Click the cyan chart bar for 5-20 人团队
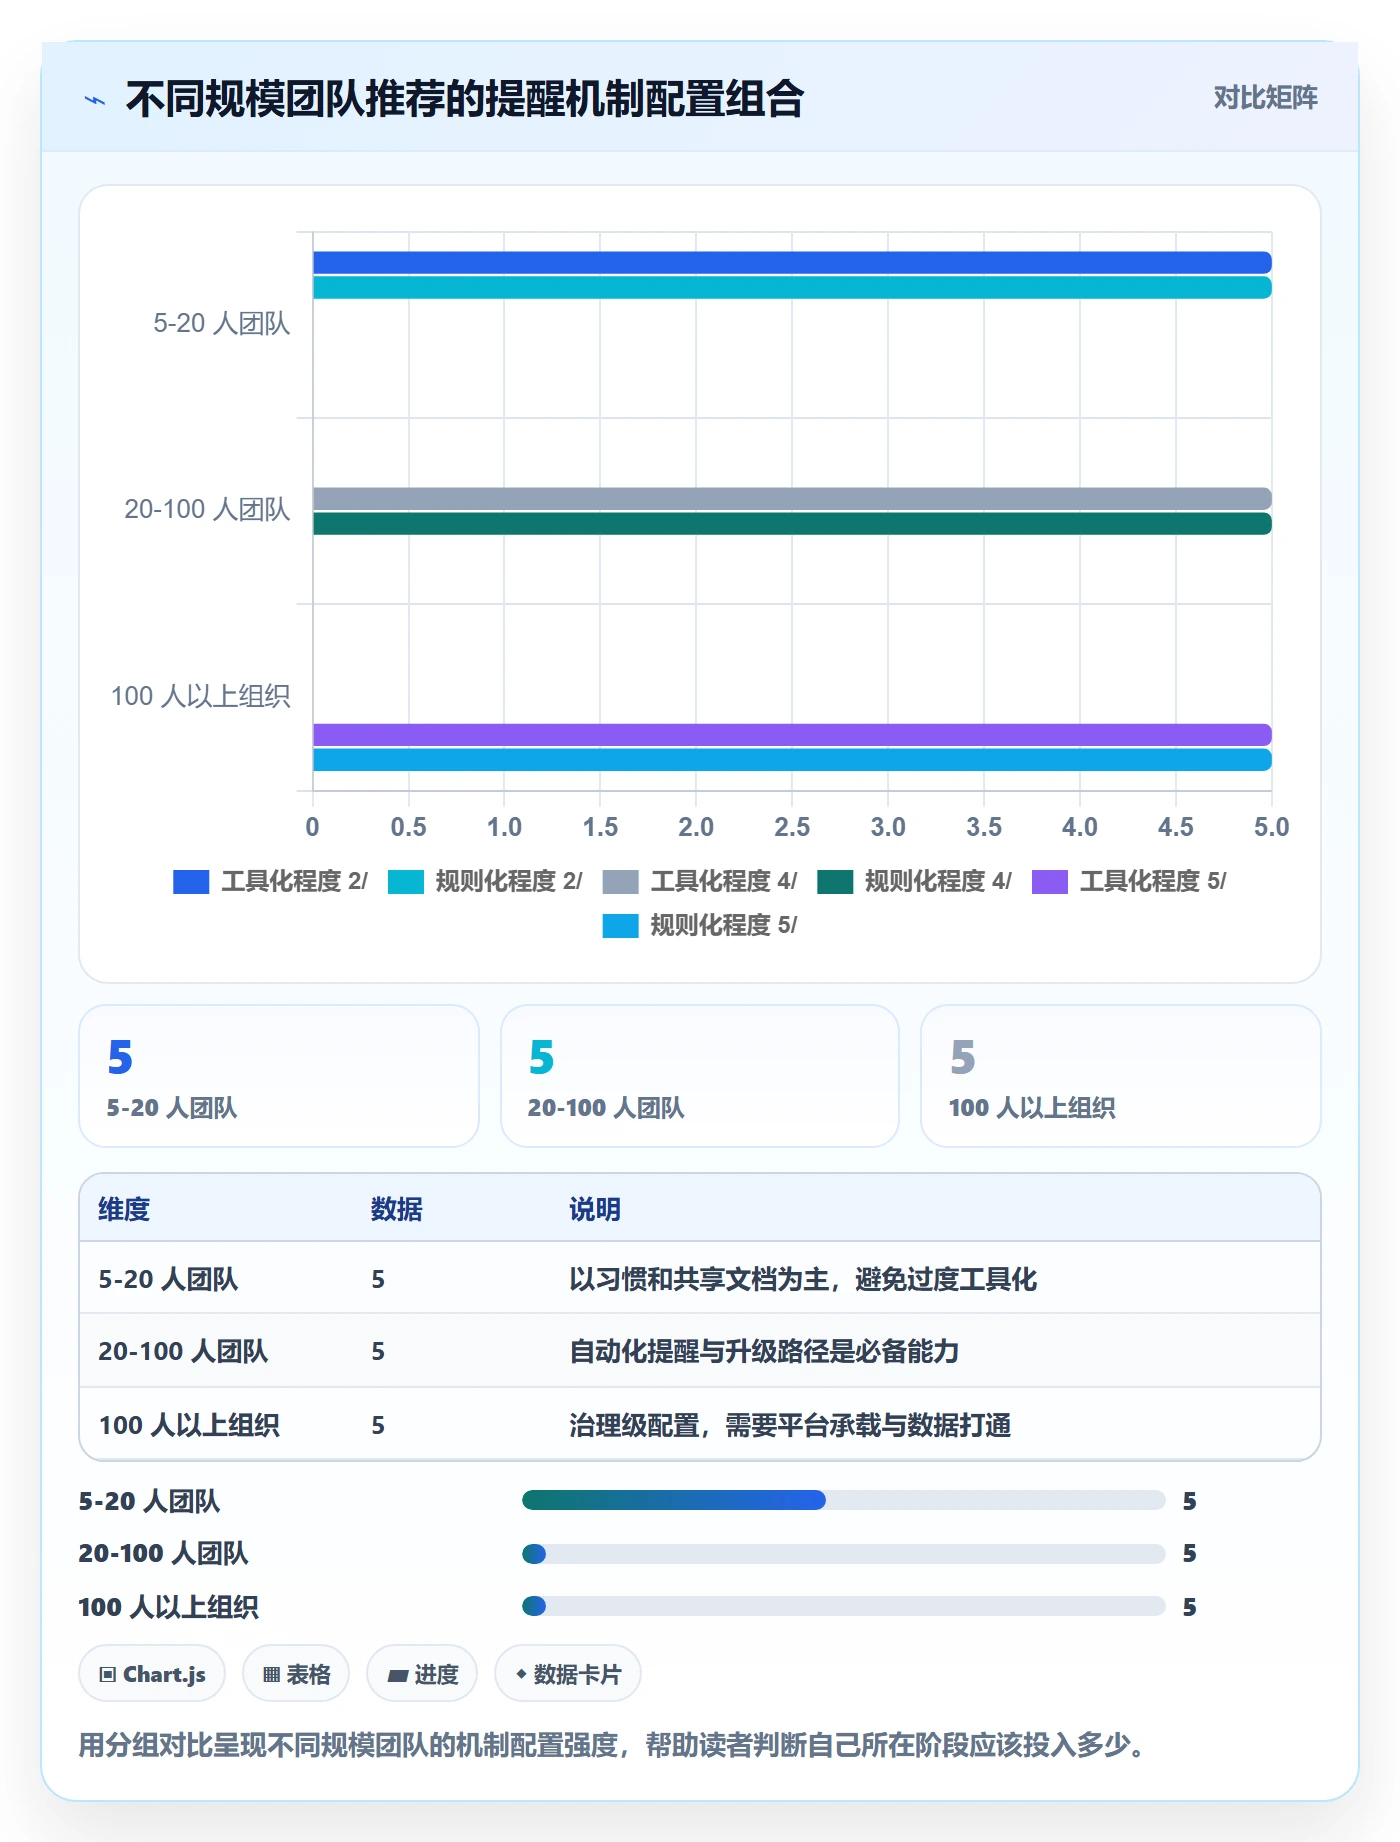Screen dimensions: 1400x1842 [x=792, y=288]
